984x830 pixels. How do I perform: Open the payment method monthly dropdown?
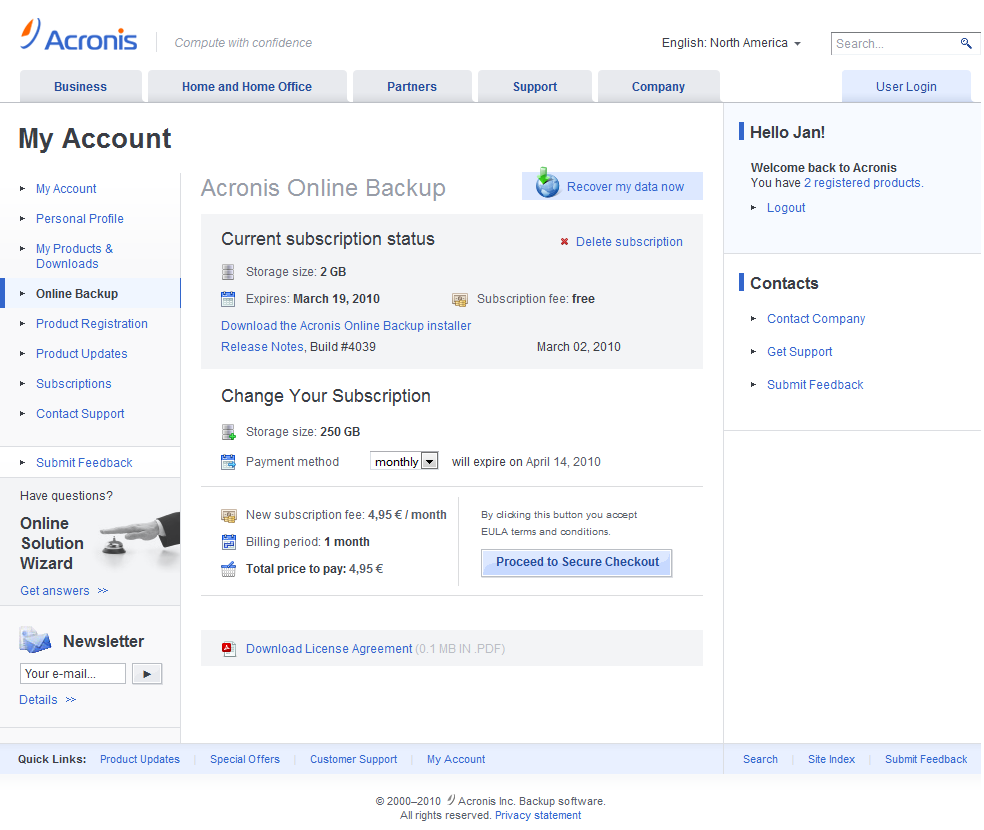[404, 462]
